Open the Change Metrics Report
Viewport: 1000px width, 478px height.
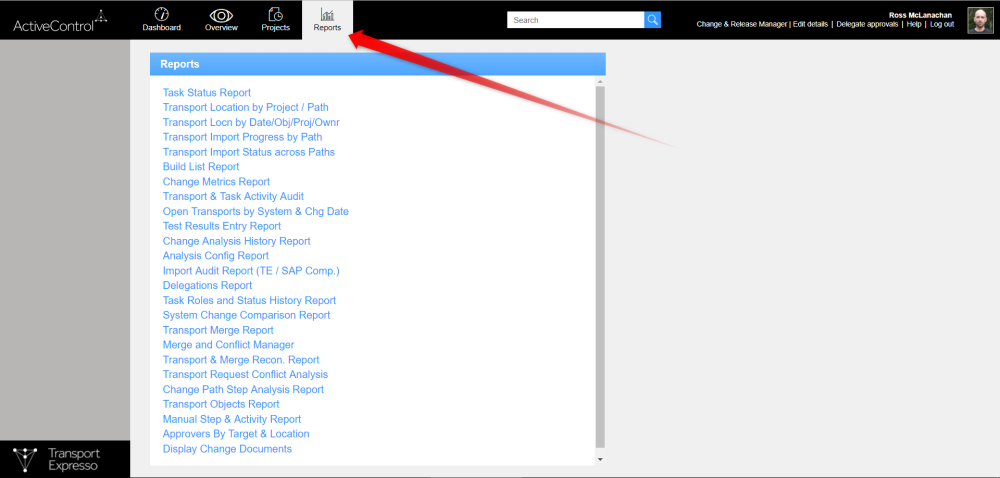pyautogui.click(x=216, y=182)
